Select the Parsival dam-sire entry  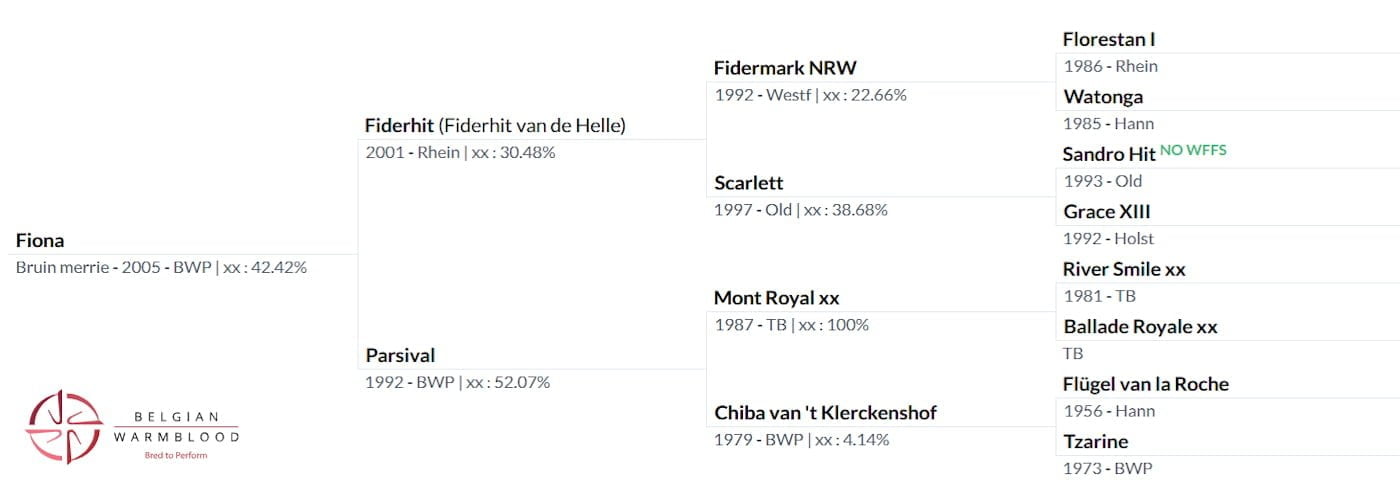[x=400, y=355]
